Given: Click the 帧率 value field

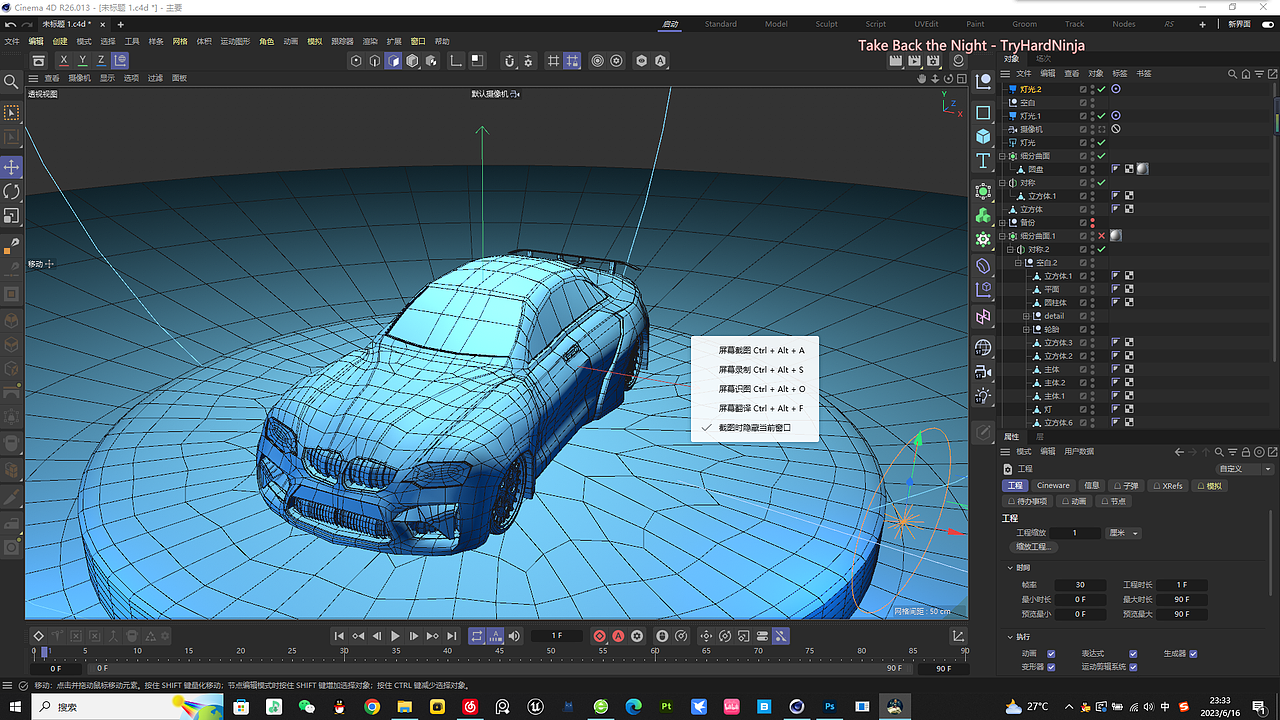Looking at the screenshot, I should coord(1080,585).
